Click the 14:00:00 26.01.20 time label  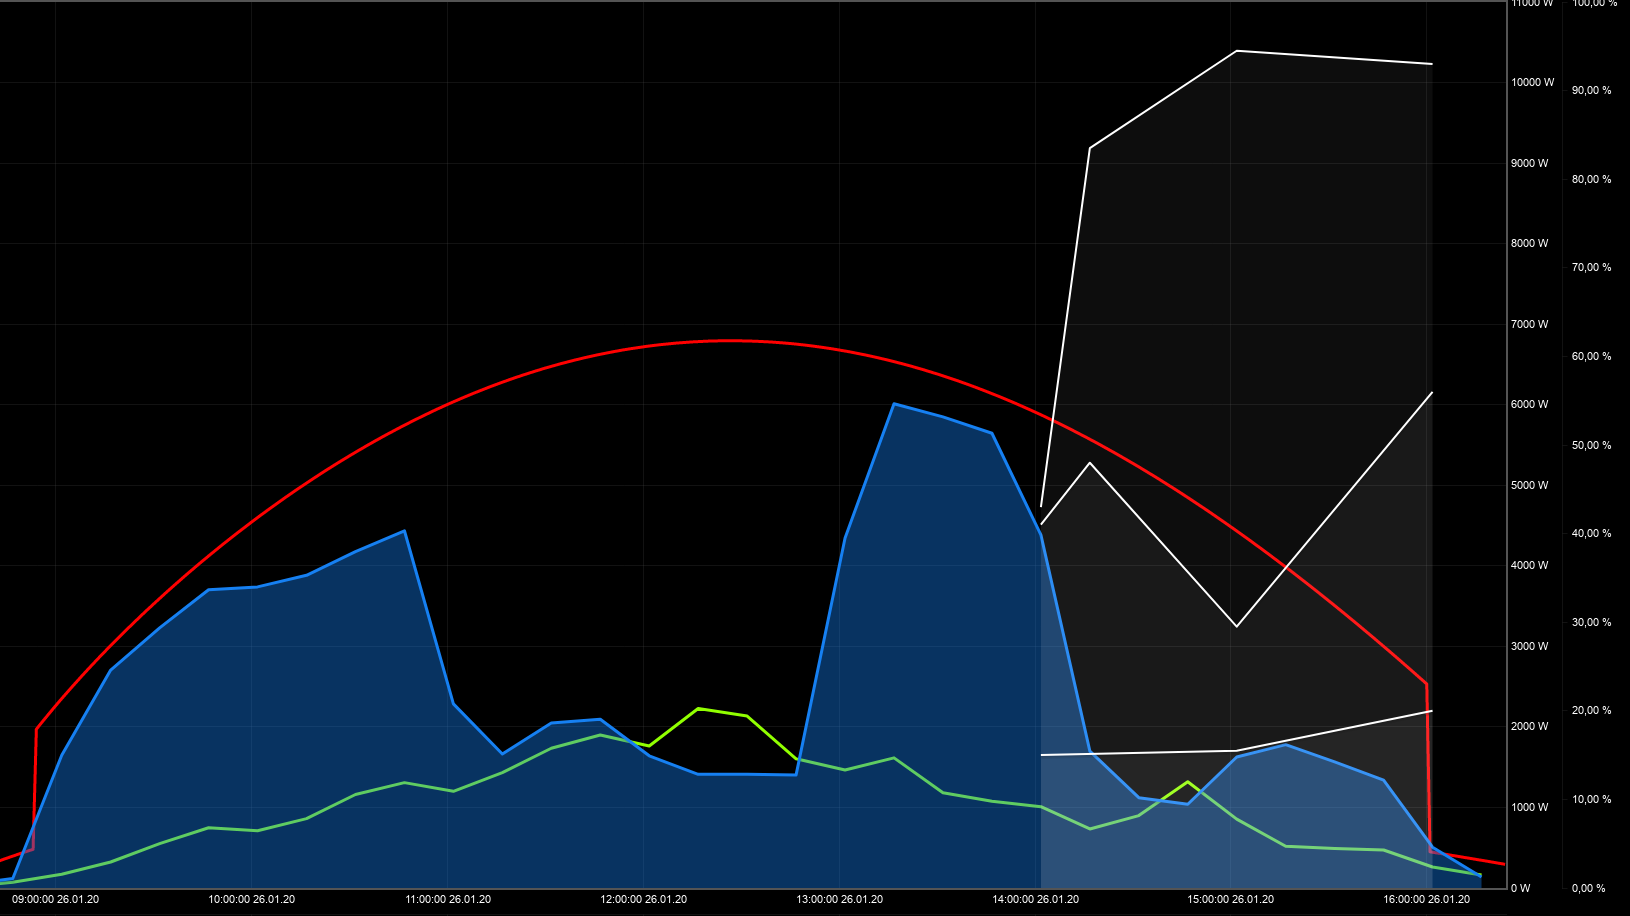(x=1035, y=900)
